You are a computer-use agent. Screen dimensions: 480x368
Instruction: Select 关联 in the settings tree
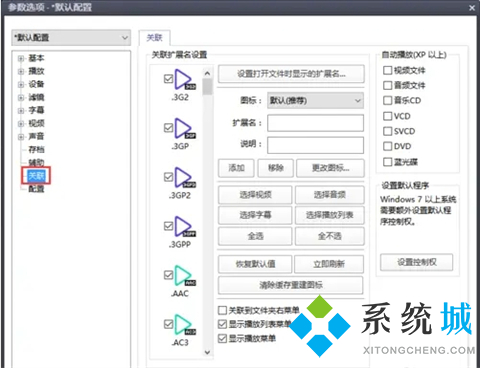[x=36, y=175]
